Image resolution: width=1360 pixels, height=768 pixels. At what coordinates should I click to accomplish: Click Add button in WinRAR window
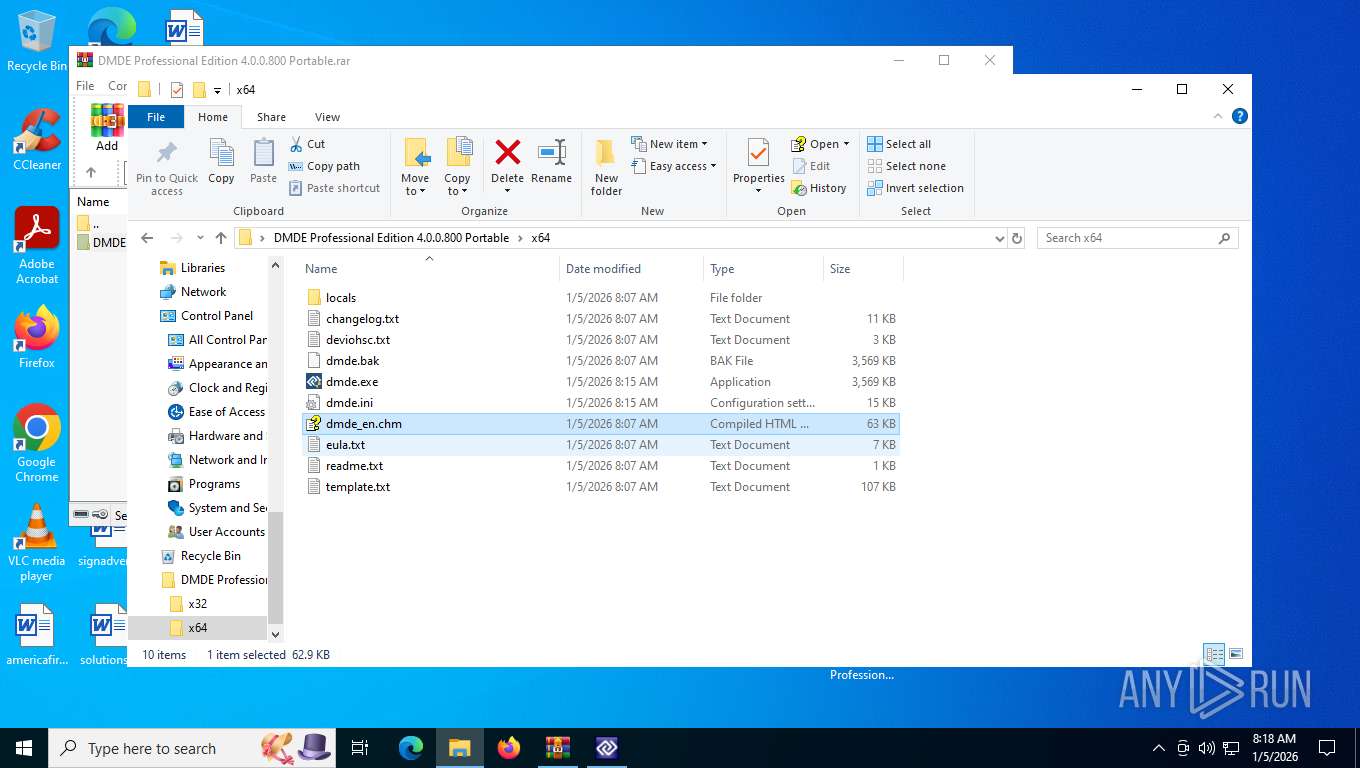107,127
